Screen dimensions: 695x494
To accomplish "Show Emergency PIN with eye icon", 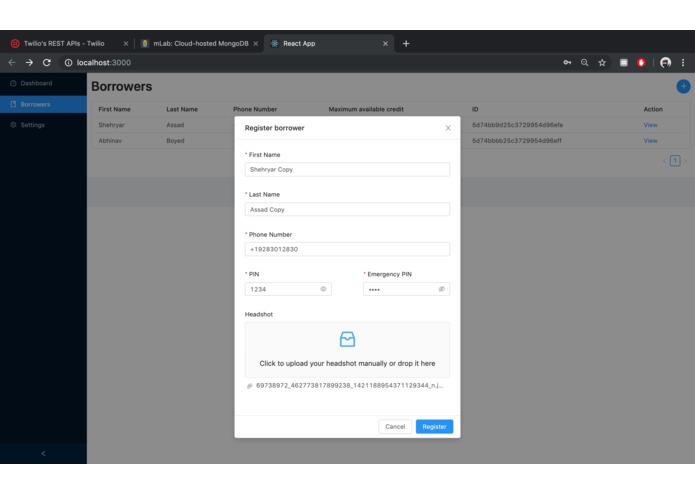I will click(441, 289).
